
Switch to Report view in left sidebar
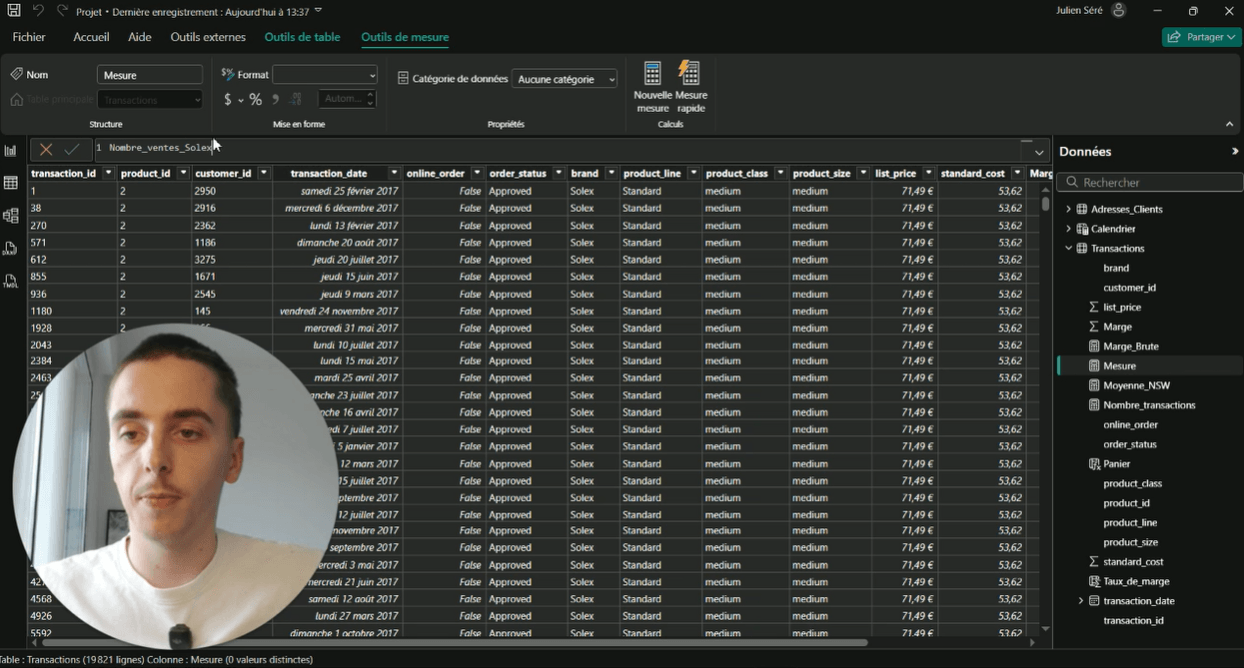pos(11,151)
